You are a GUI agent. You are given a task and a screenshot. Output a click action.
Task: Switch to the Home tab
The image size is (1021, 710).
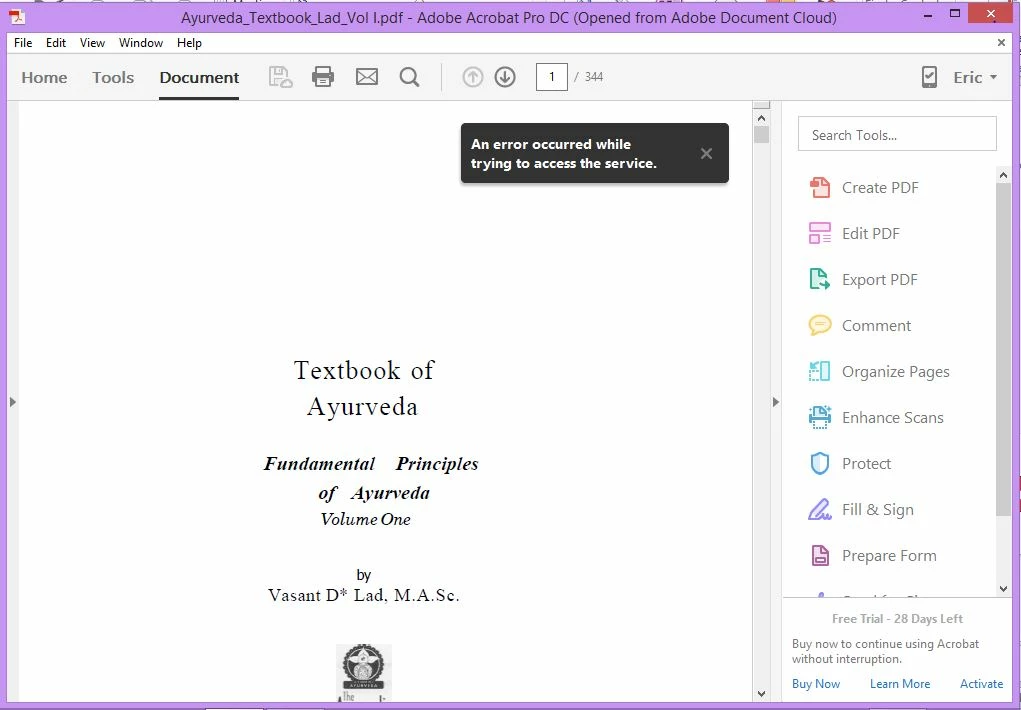(x=44, y=77)
